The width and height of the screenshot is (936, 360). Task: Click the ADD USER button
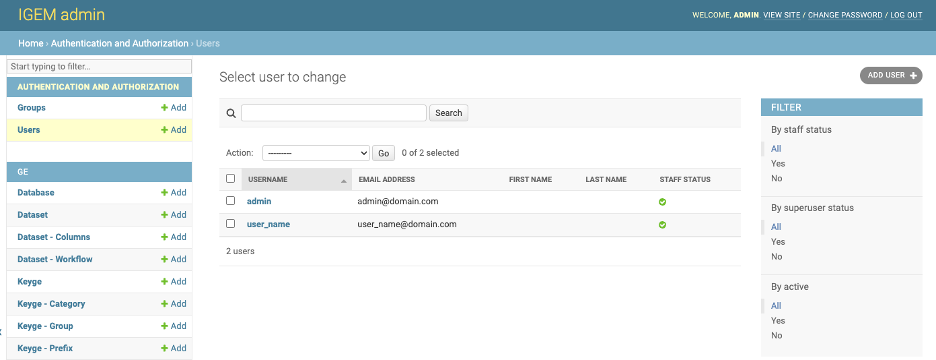[x=891, y=75]
